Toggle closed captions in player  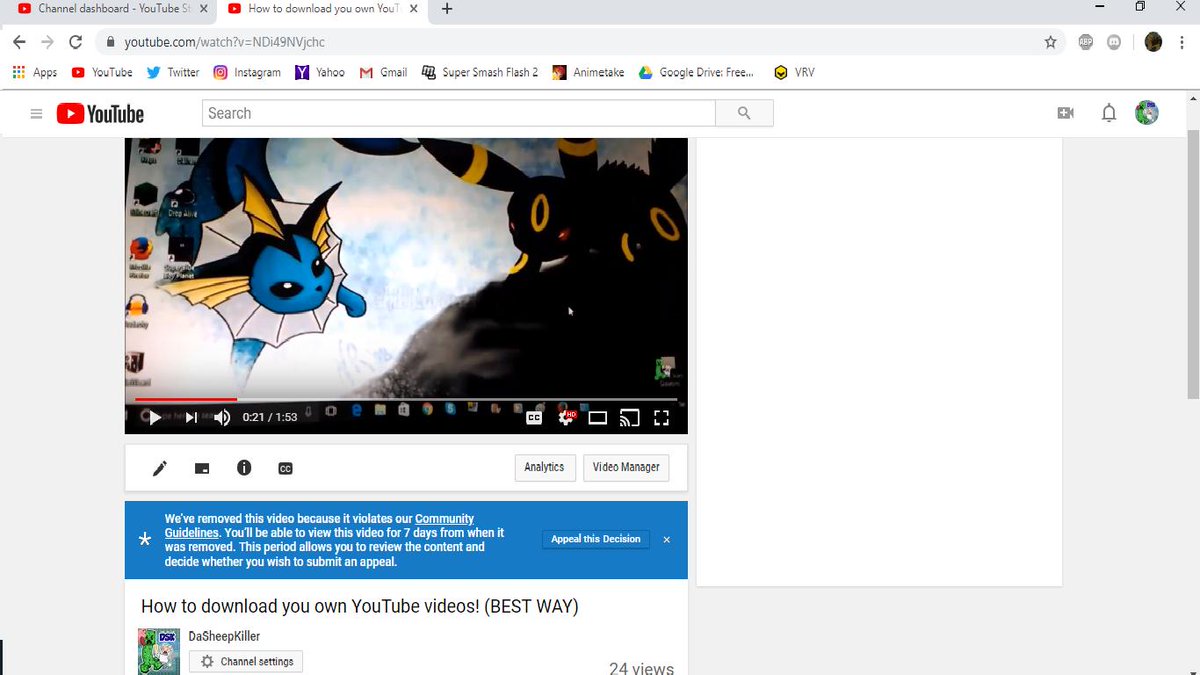(x=534, y=418)
